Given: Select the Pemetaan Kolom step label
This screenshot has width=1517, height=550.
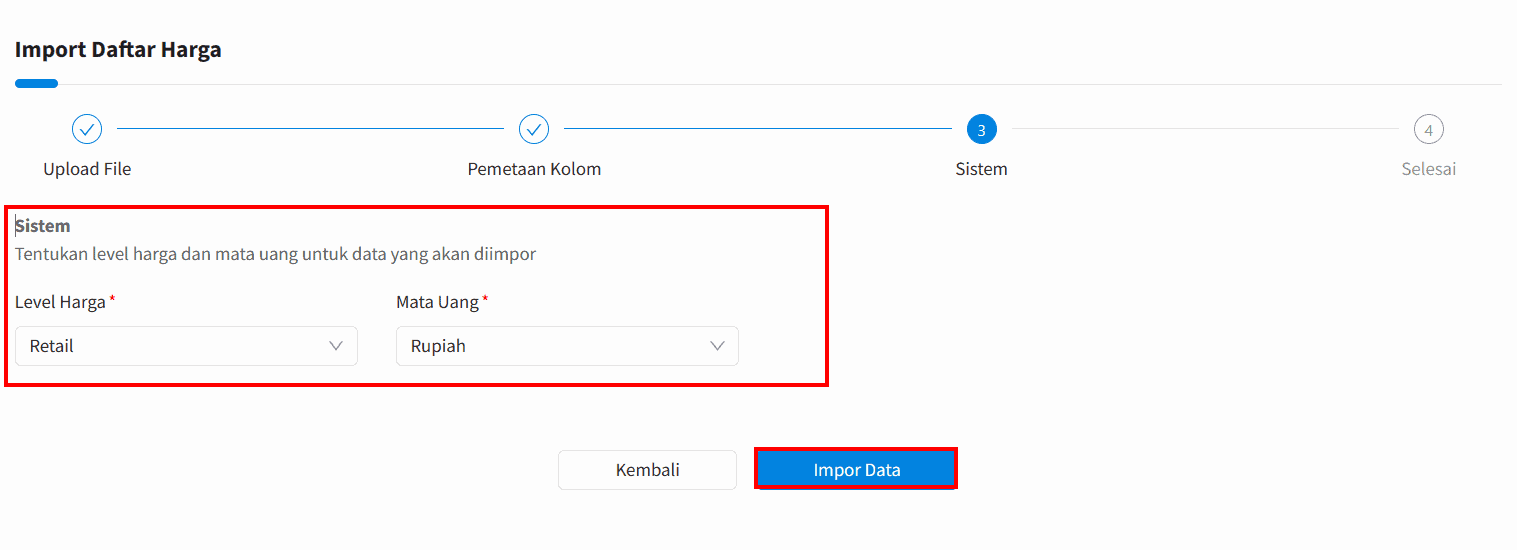Looking at the screenshot, I should tap(534, 169).
